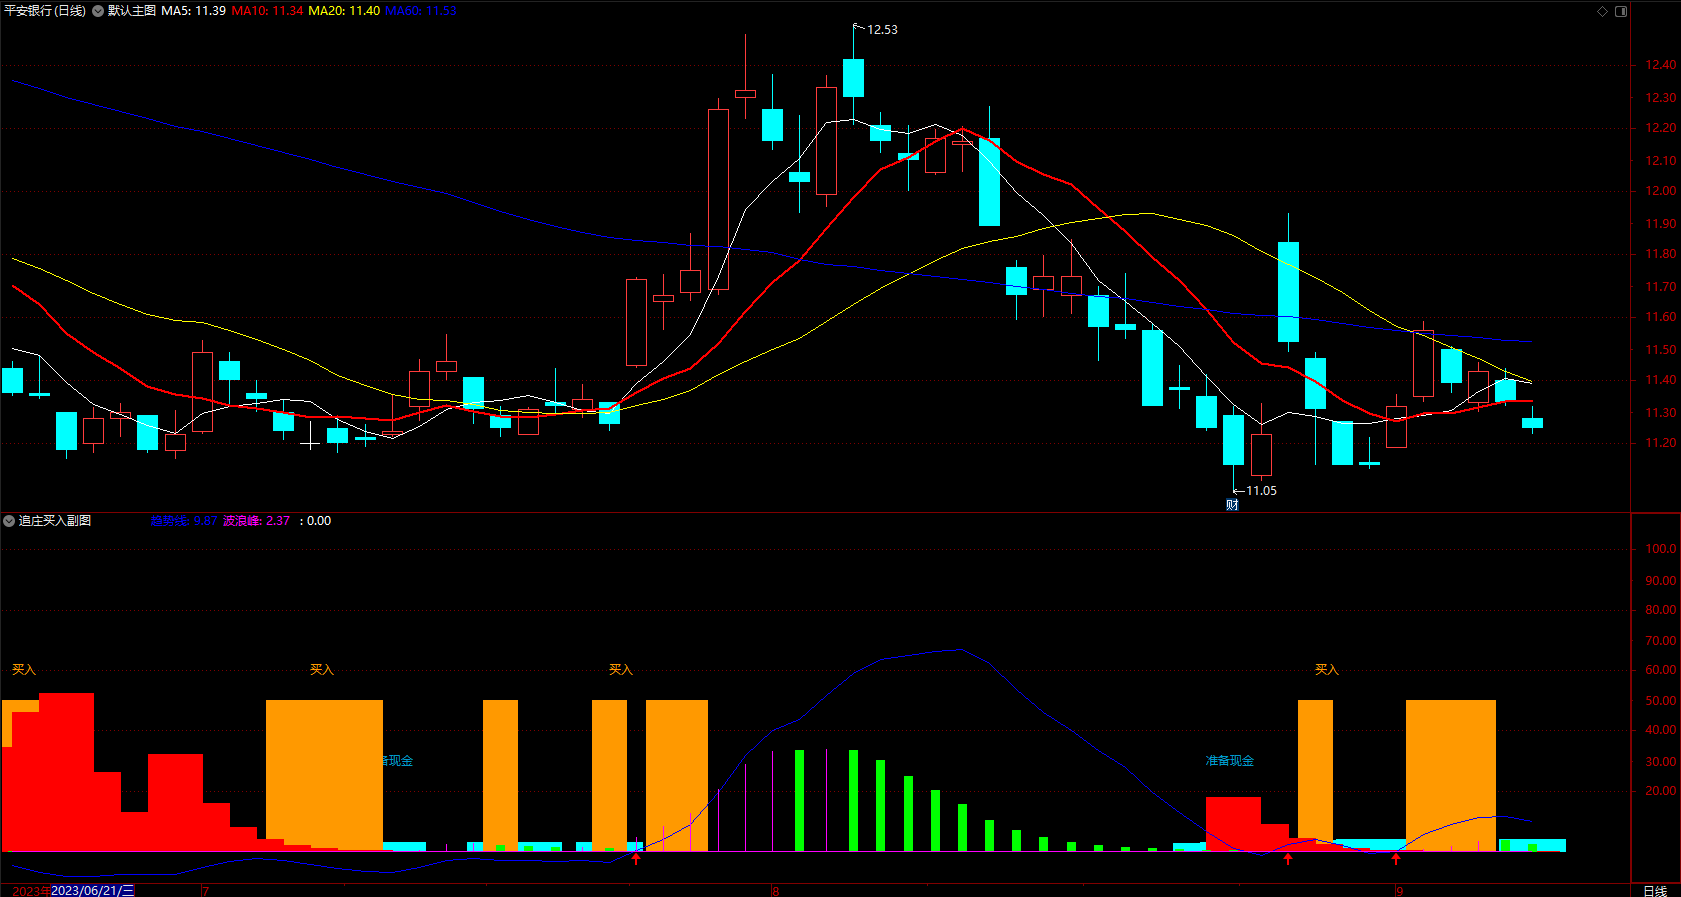Click the 50.00 sub-chart axis label
1681x897 pixels.
click(x=1661, y=701)
